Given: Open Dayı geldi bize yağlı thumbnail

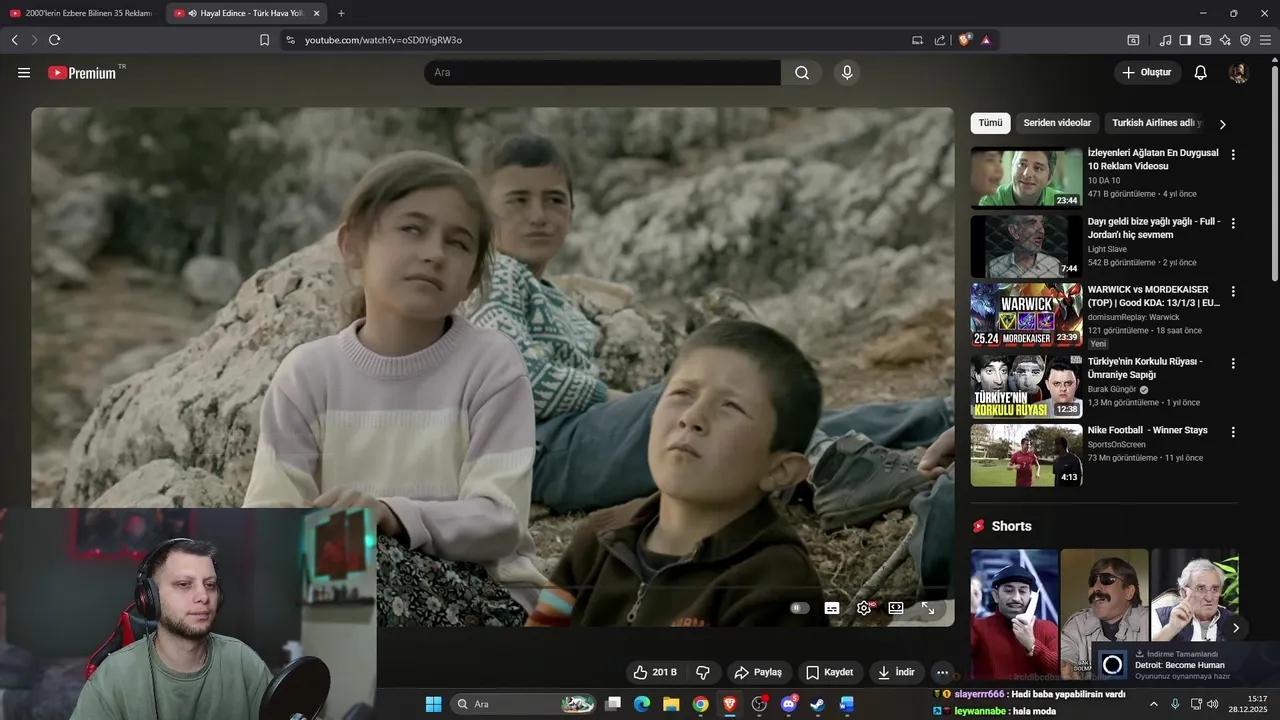Looking at the screenshot, I should (1026, 246).
